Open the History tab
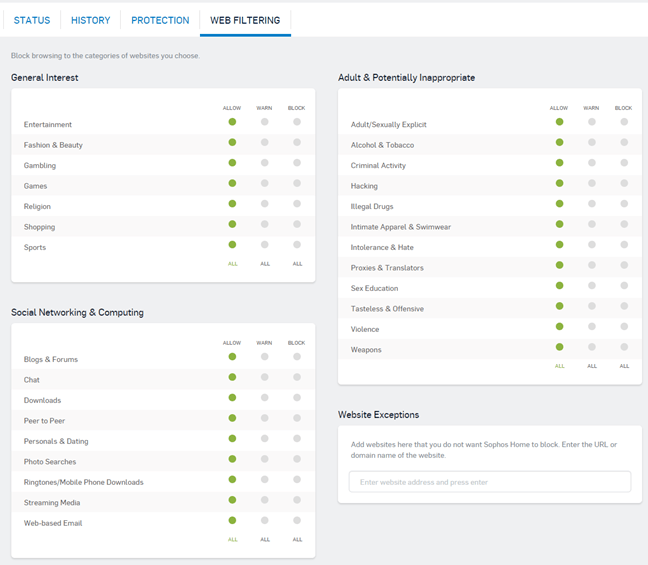This screenshot has height=565, width=648. point(91,20)
